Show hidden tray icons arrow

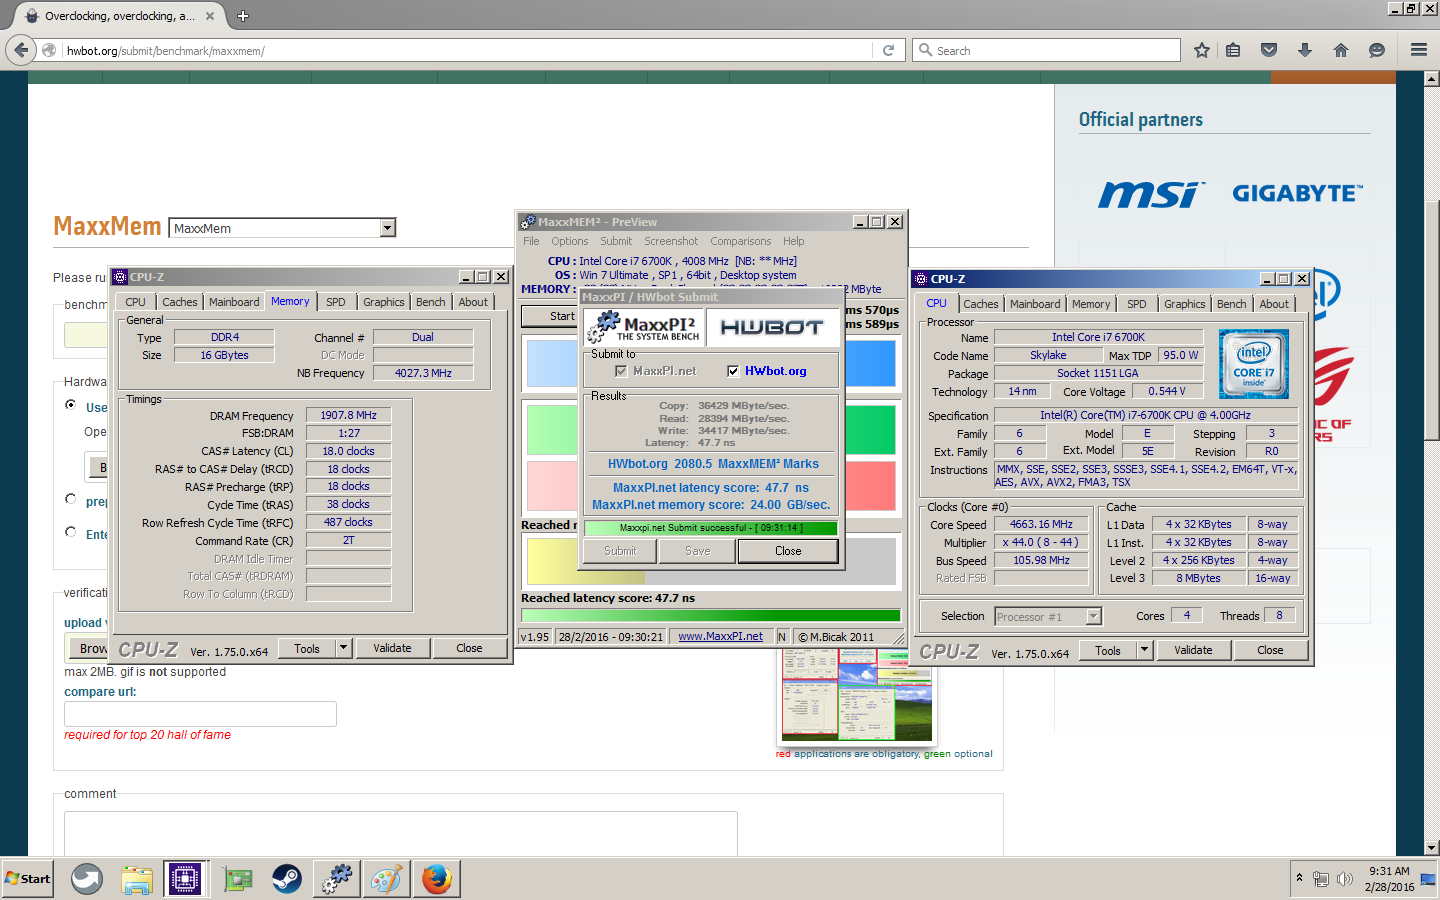pyautogui.click(x=1299, y=877)
